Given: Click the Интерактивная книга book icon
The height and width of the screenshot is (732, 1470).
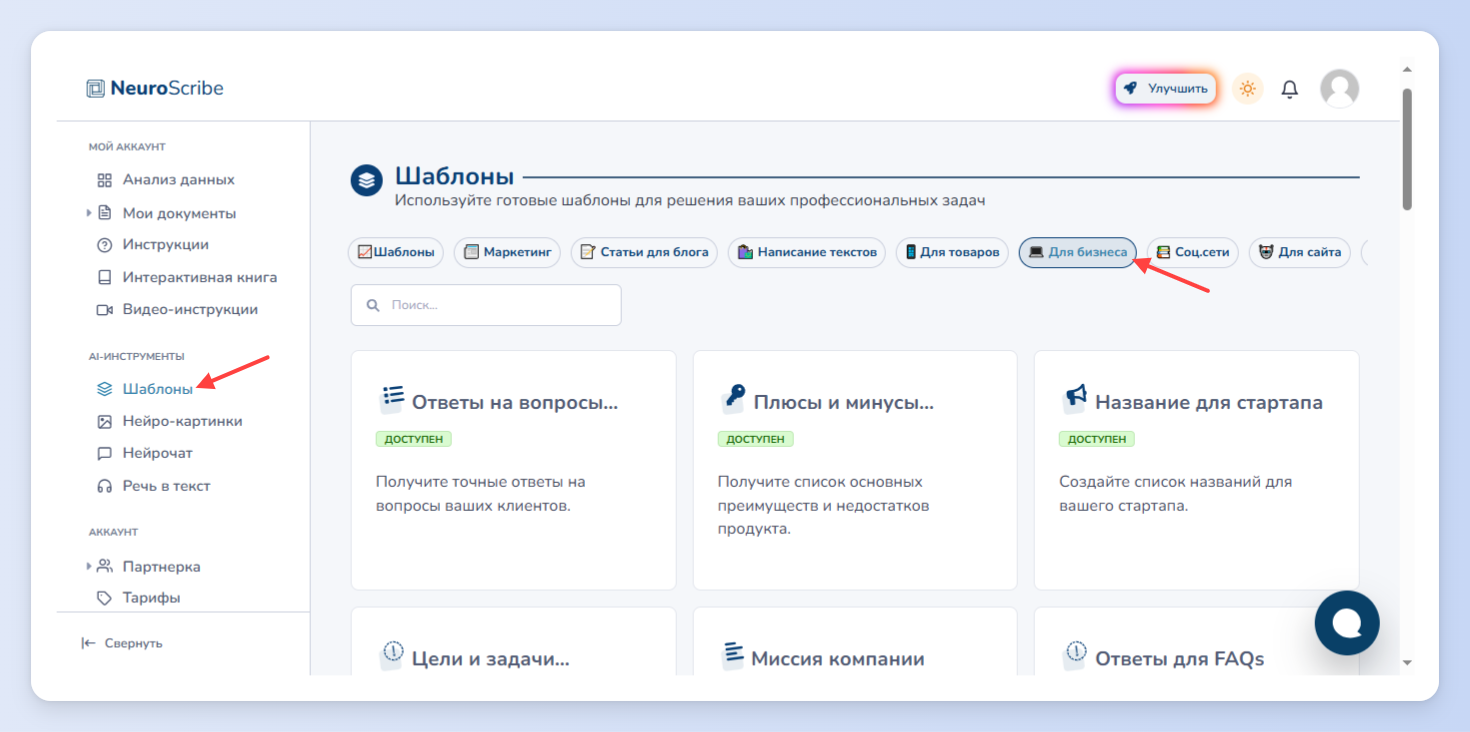Looking at the screenshot, I should point(104,277).
